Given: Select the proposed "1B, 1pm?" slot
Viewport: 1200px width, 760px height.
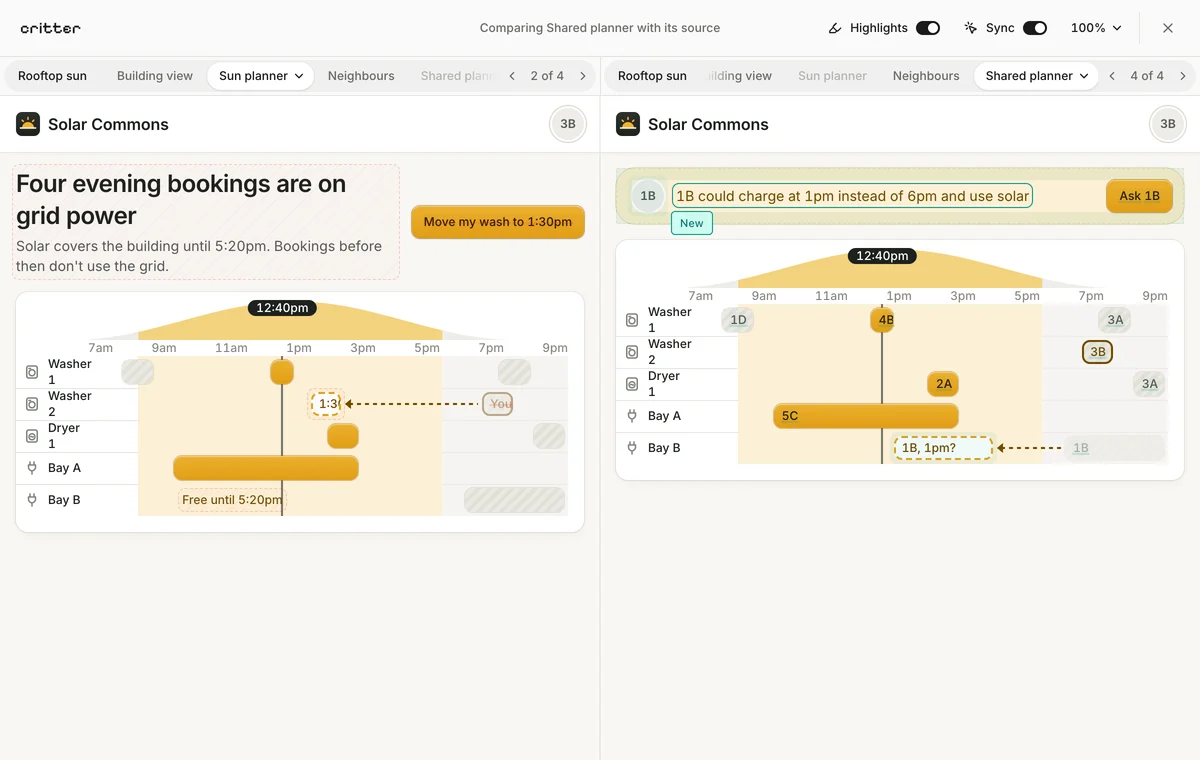Looking at the screenshot, I should [943, 448].
